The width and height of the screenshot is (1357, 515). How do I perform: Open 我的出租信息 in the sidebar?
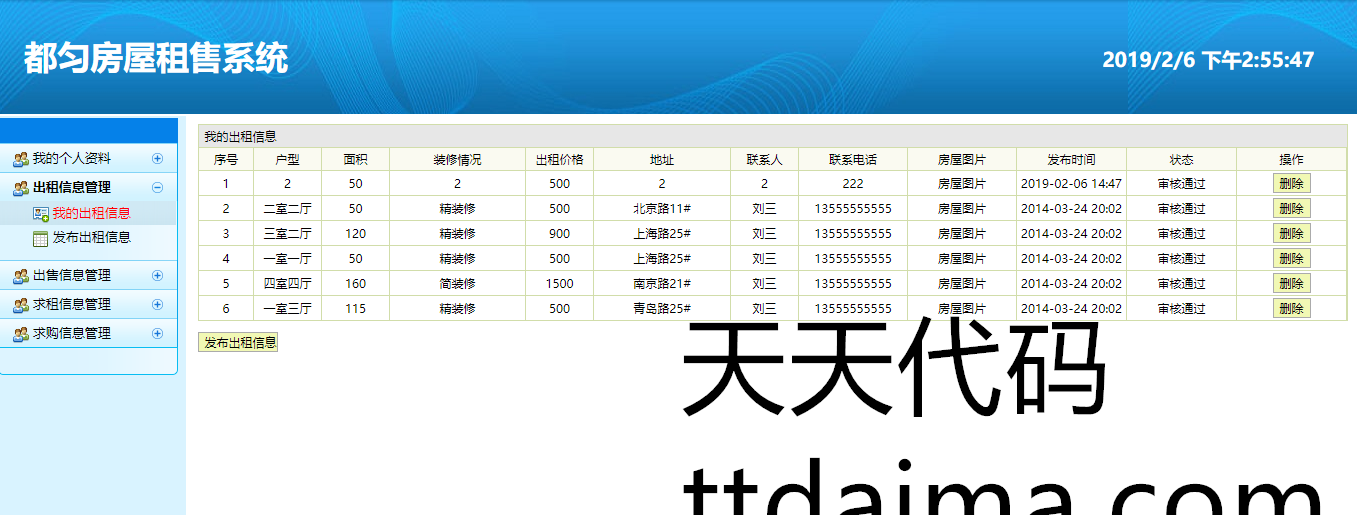click(91, 213)
